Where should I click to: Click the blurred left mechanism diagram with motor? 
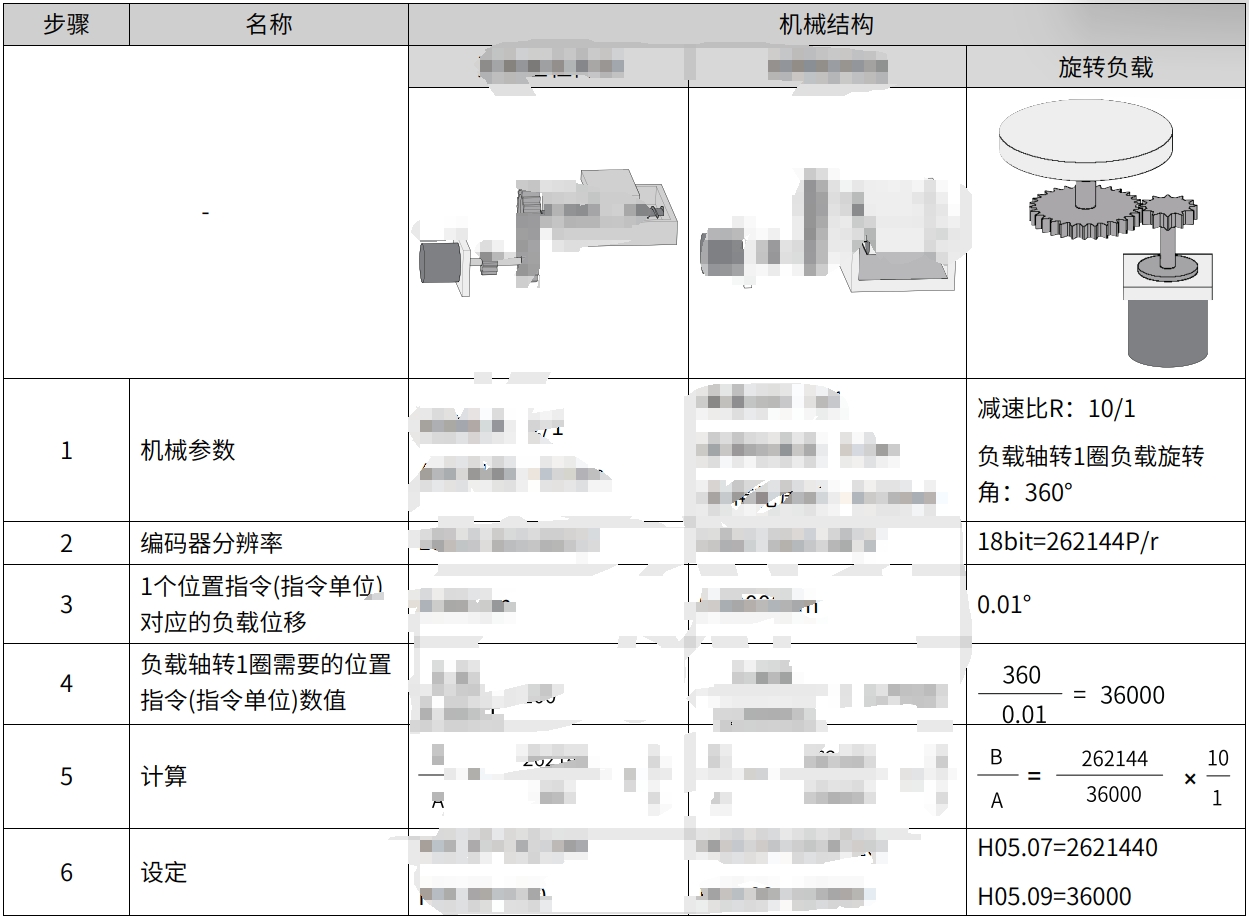[546, 234]
